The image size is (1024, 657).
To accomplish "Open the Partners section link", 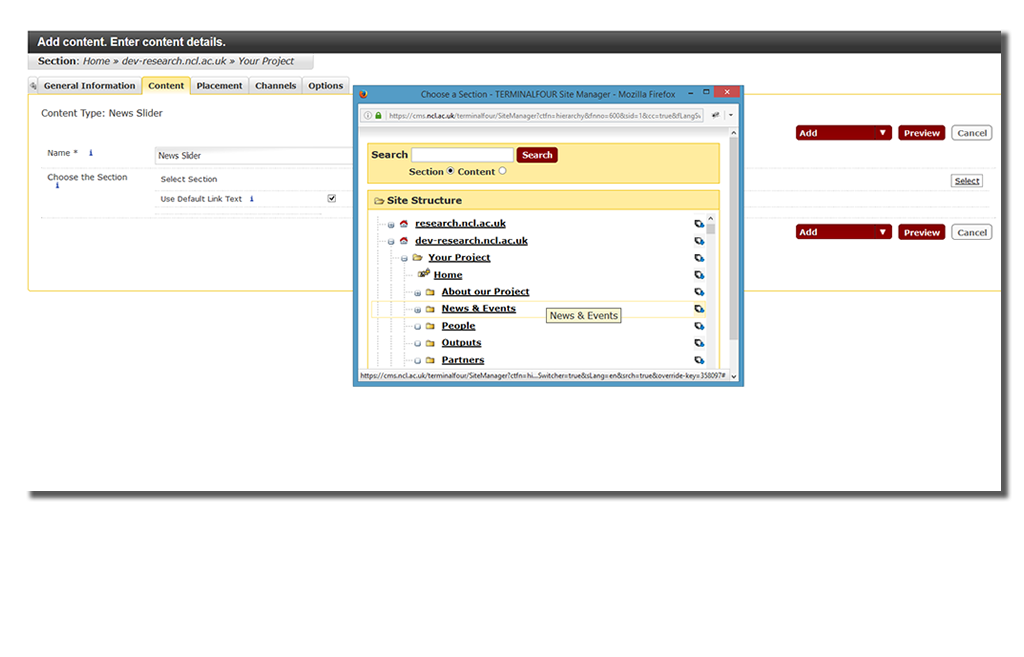I will click(462, 360).
